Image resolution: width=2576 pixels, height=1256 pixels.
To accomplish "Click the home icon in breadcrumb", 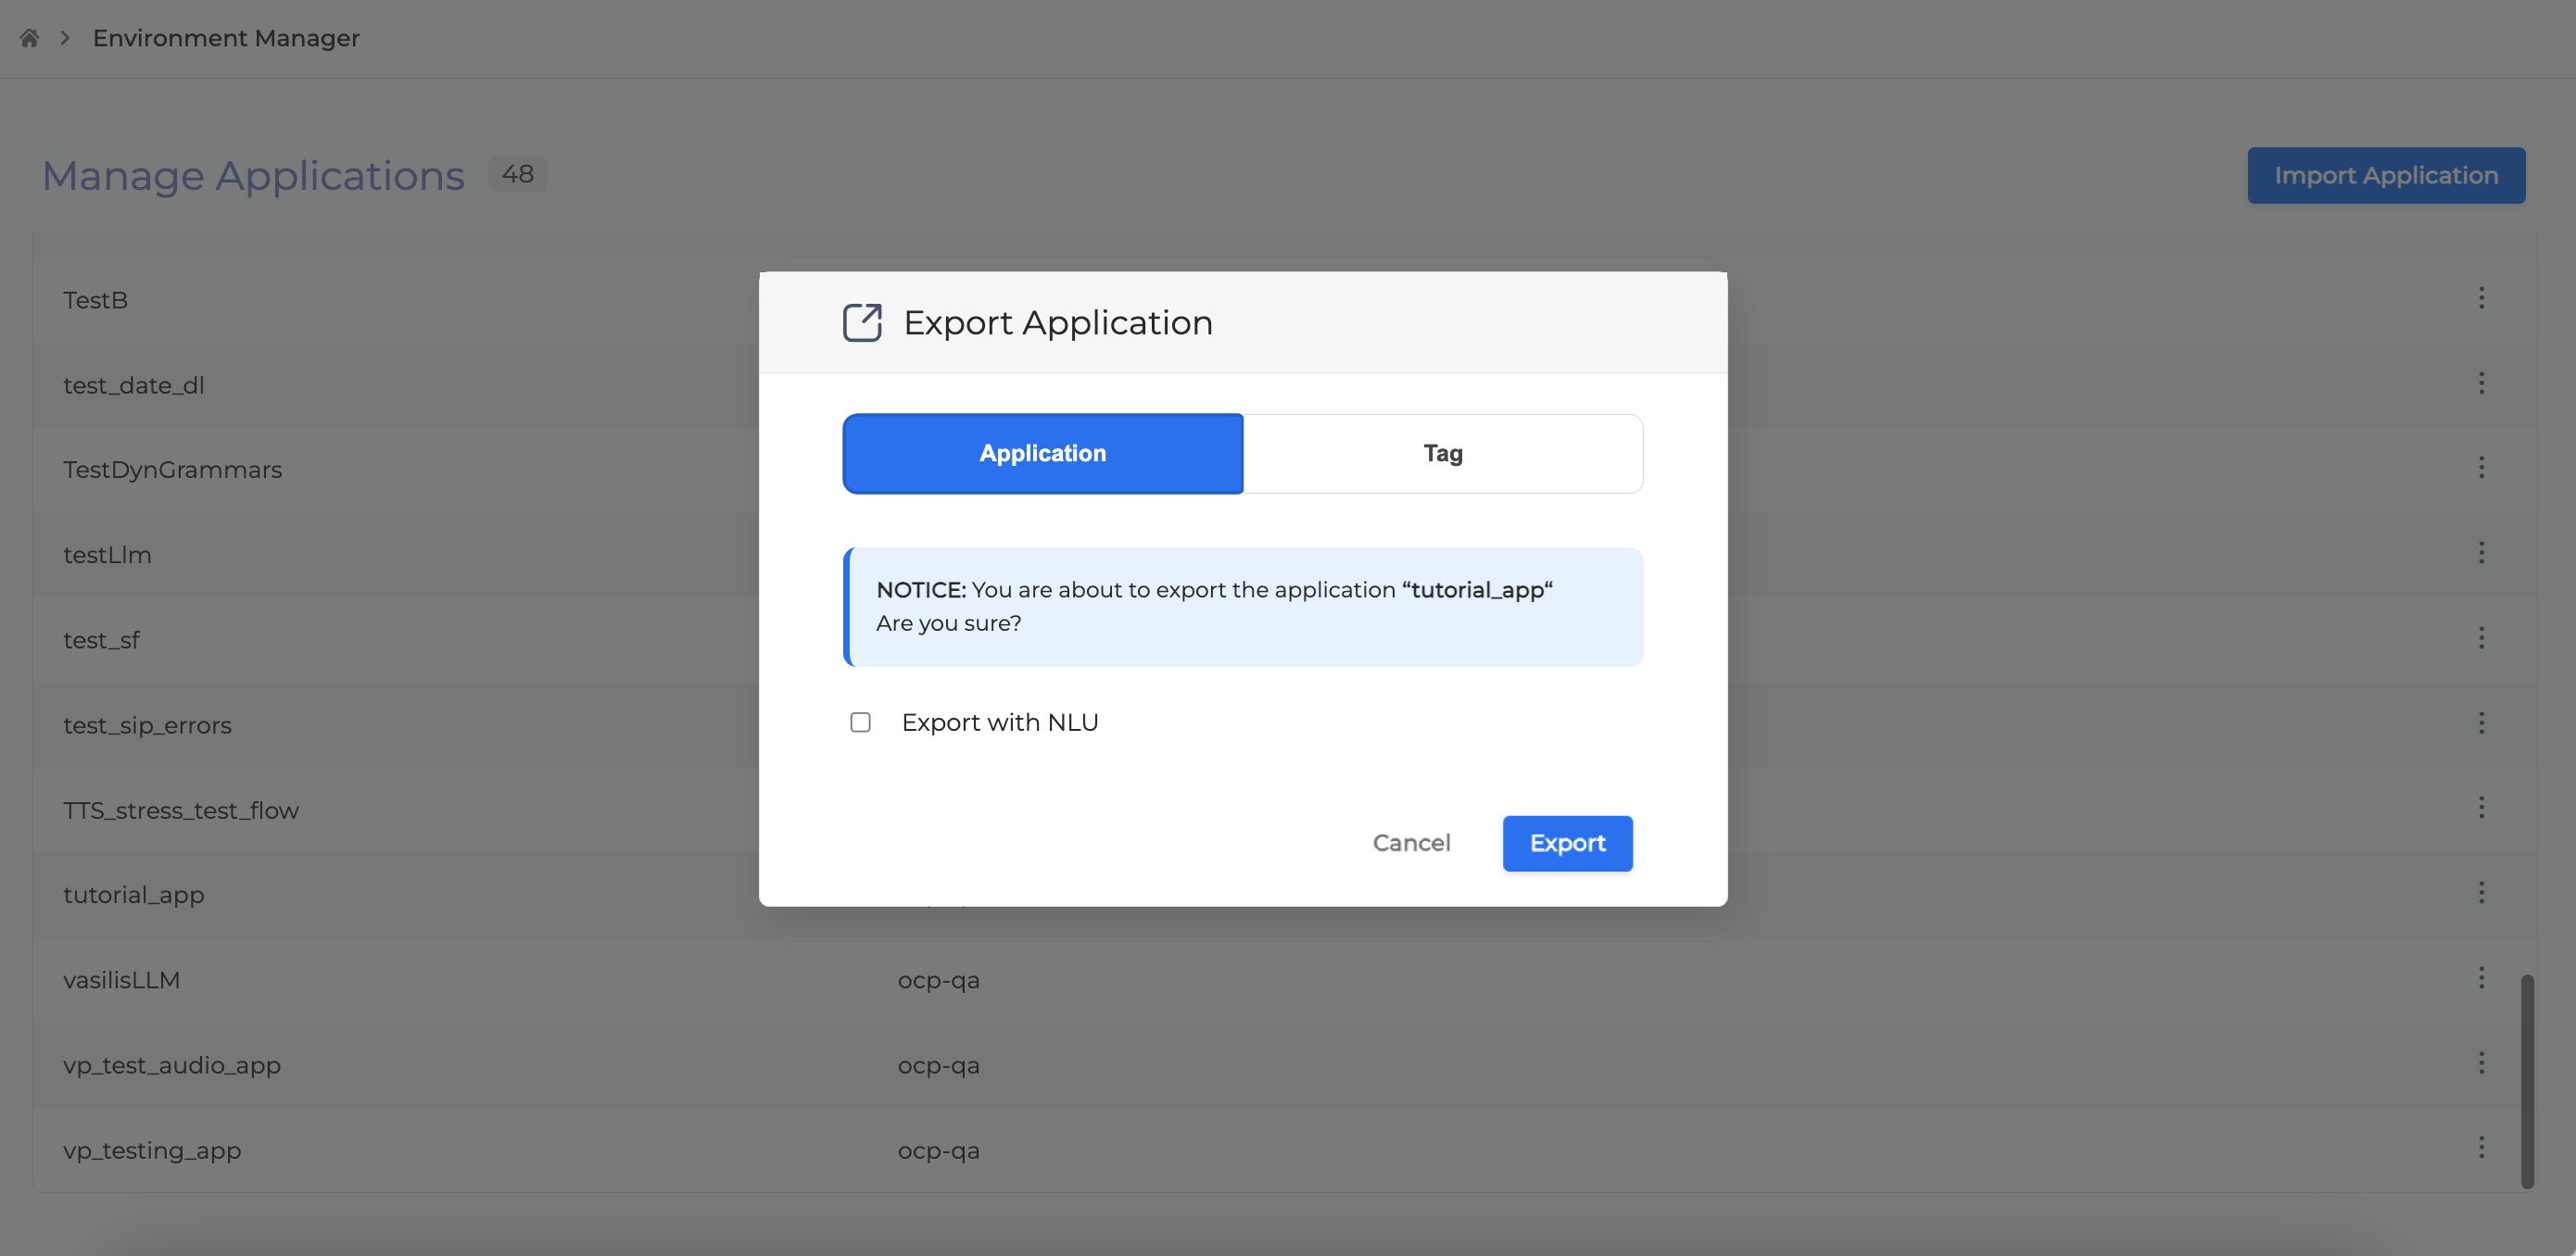I will pyautogui.click(x=29, y=38).
